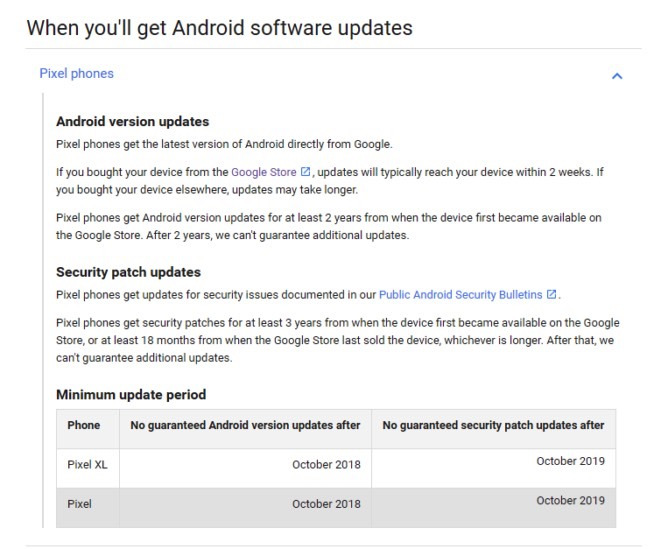The width and height of the screenshot is (668, 549).
Task: Click sentence about latest Android directly from Google
Action: [x=224, y=144]
